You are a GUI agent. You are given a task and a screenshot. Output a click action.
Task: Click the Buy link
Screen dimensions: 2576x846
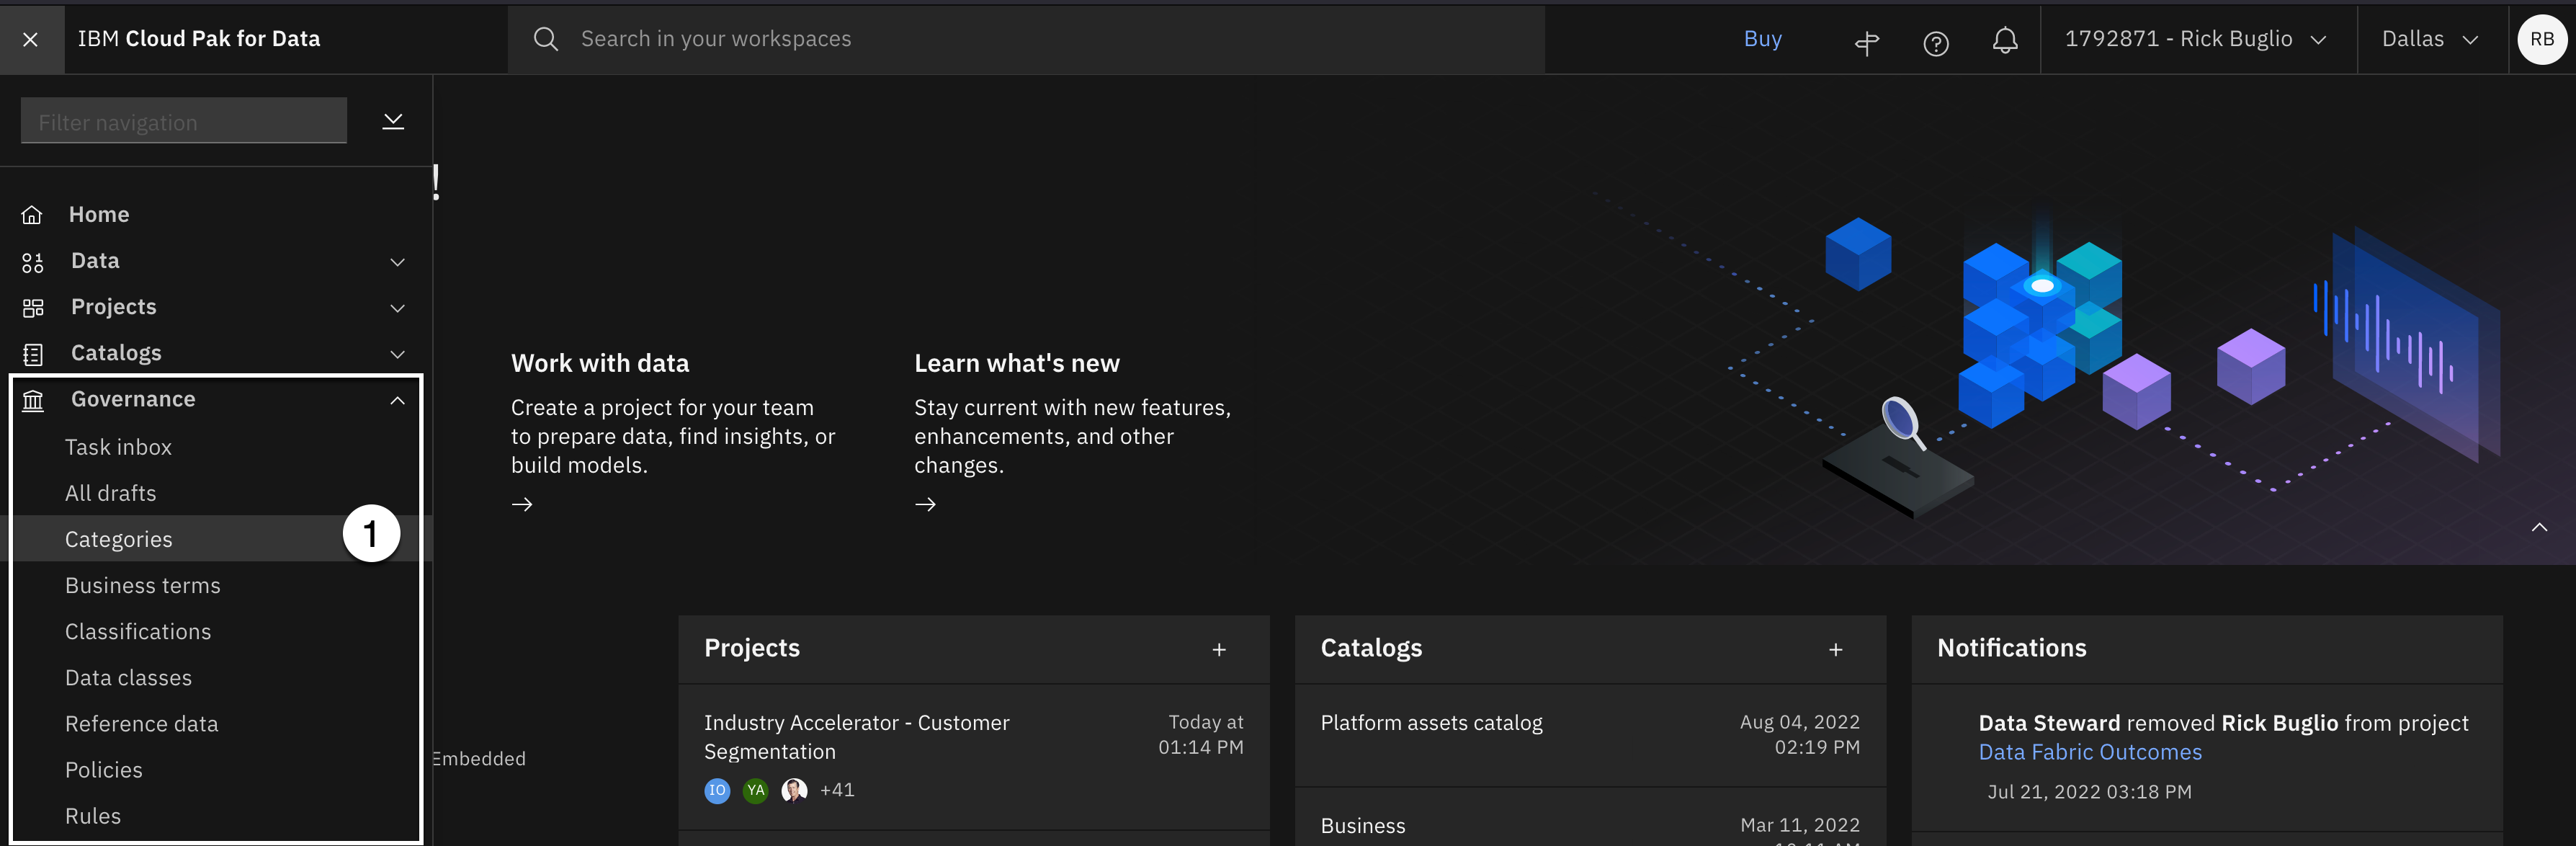click(1762, 39)
